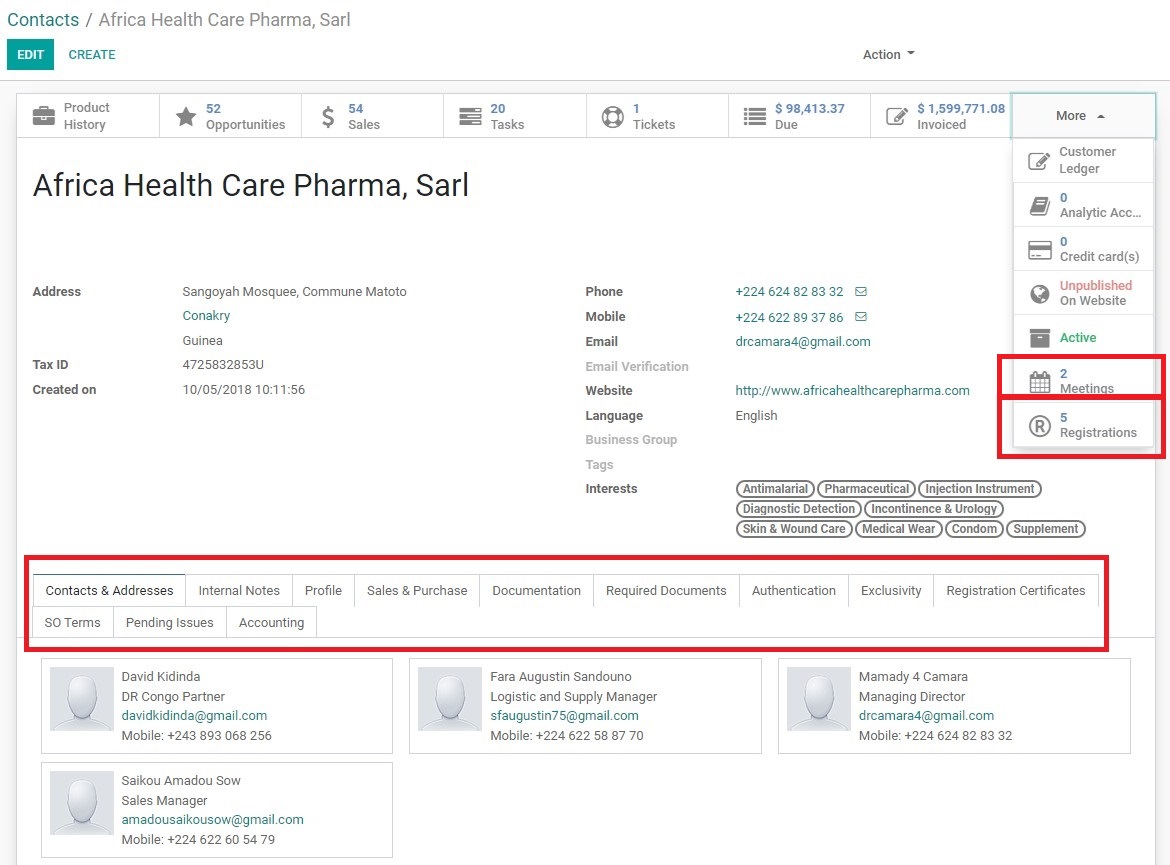Click the mobile number +224 622 89 37 86
Image resolution: width=1170 pixels, height=865 pixels.
coord(789,317)
